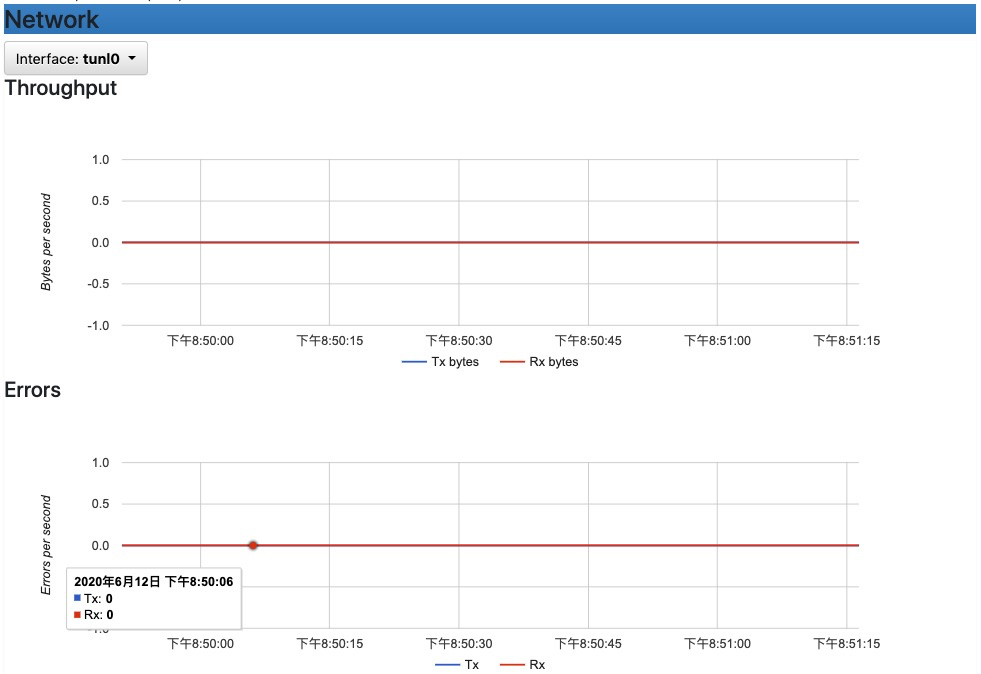Click the tooltip showing 2020年6月12日 下午8:50:06
The image size is (981, 674).
(x=154, y=598)
